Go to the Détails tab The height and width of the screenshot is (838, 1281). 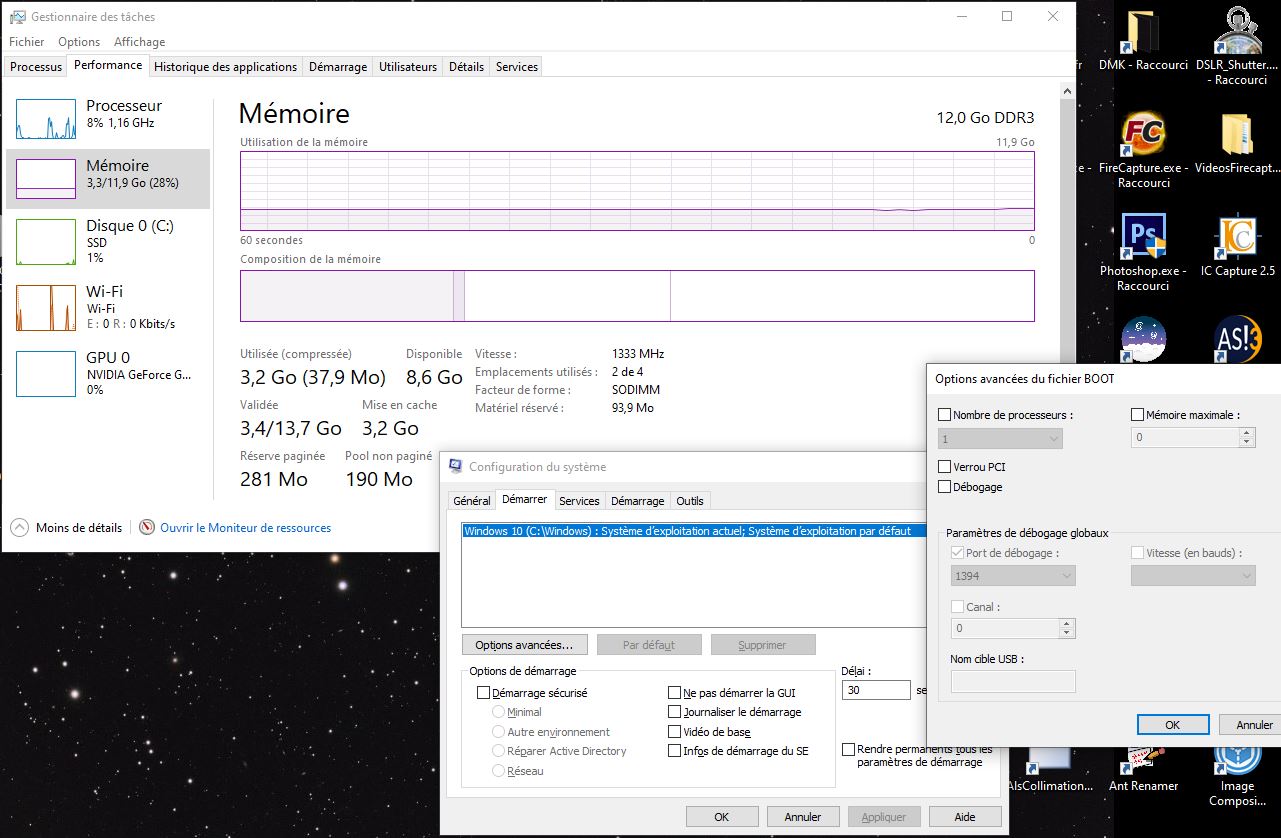point(466,67)
